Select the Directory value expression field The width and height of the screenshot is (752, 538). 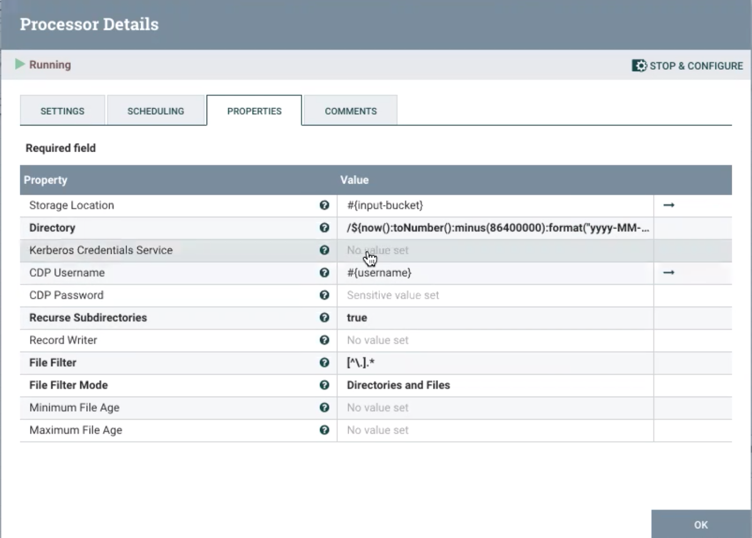pos(498,228)
